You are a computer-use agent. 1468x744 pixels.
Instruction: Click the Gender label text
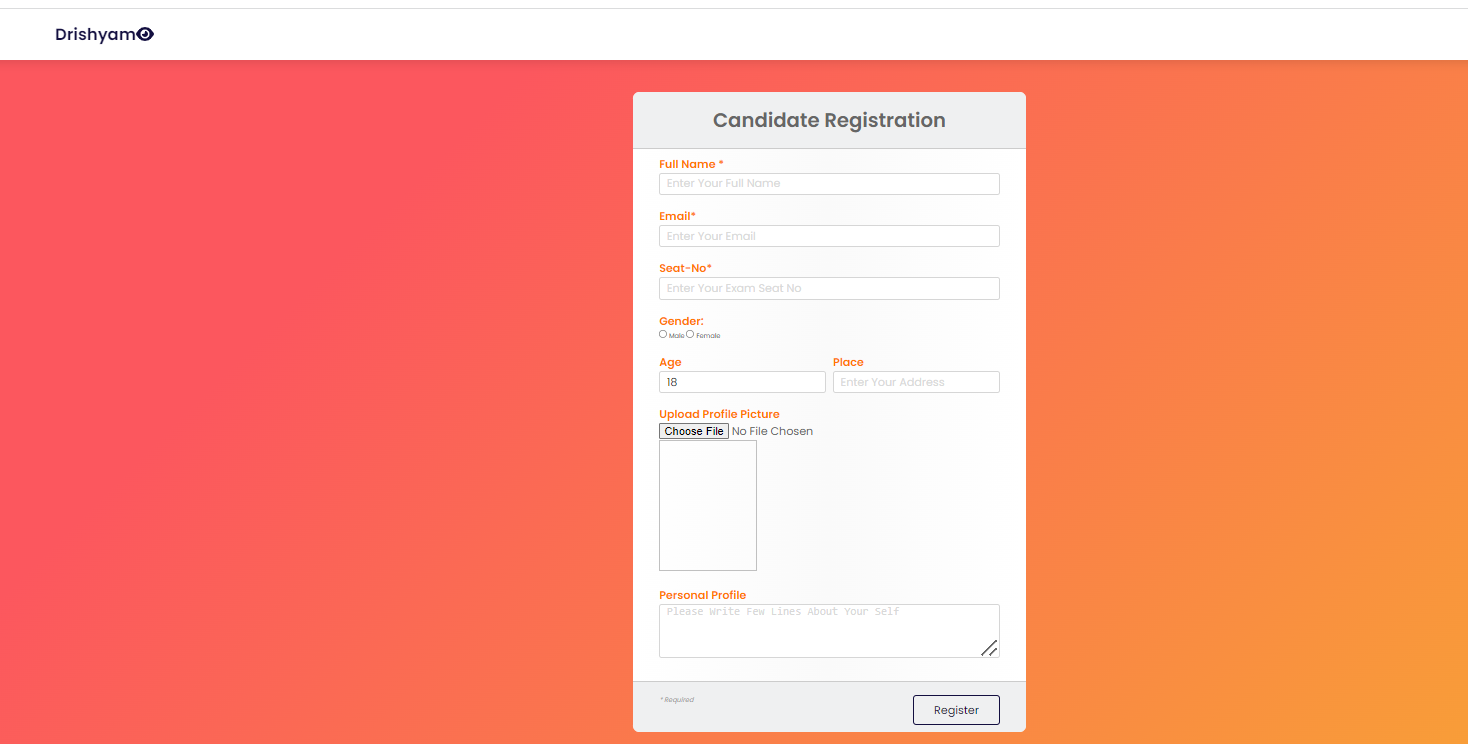pos(681,321)
